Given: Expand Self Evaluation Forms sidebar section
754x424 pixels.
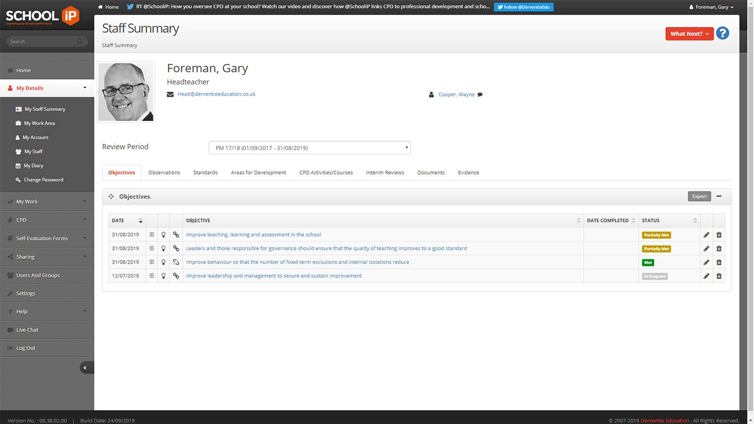Looking at the screenshot, I should (x=47, y=238).
